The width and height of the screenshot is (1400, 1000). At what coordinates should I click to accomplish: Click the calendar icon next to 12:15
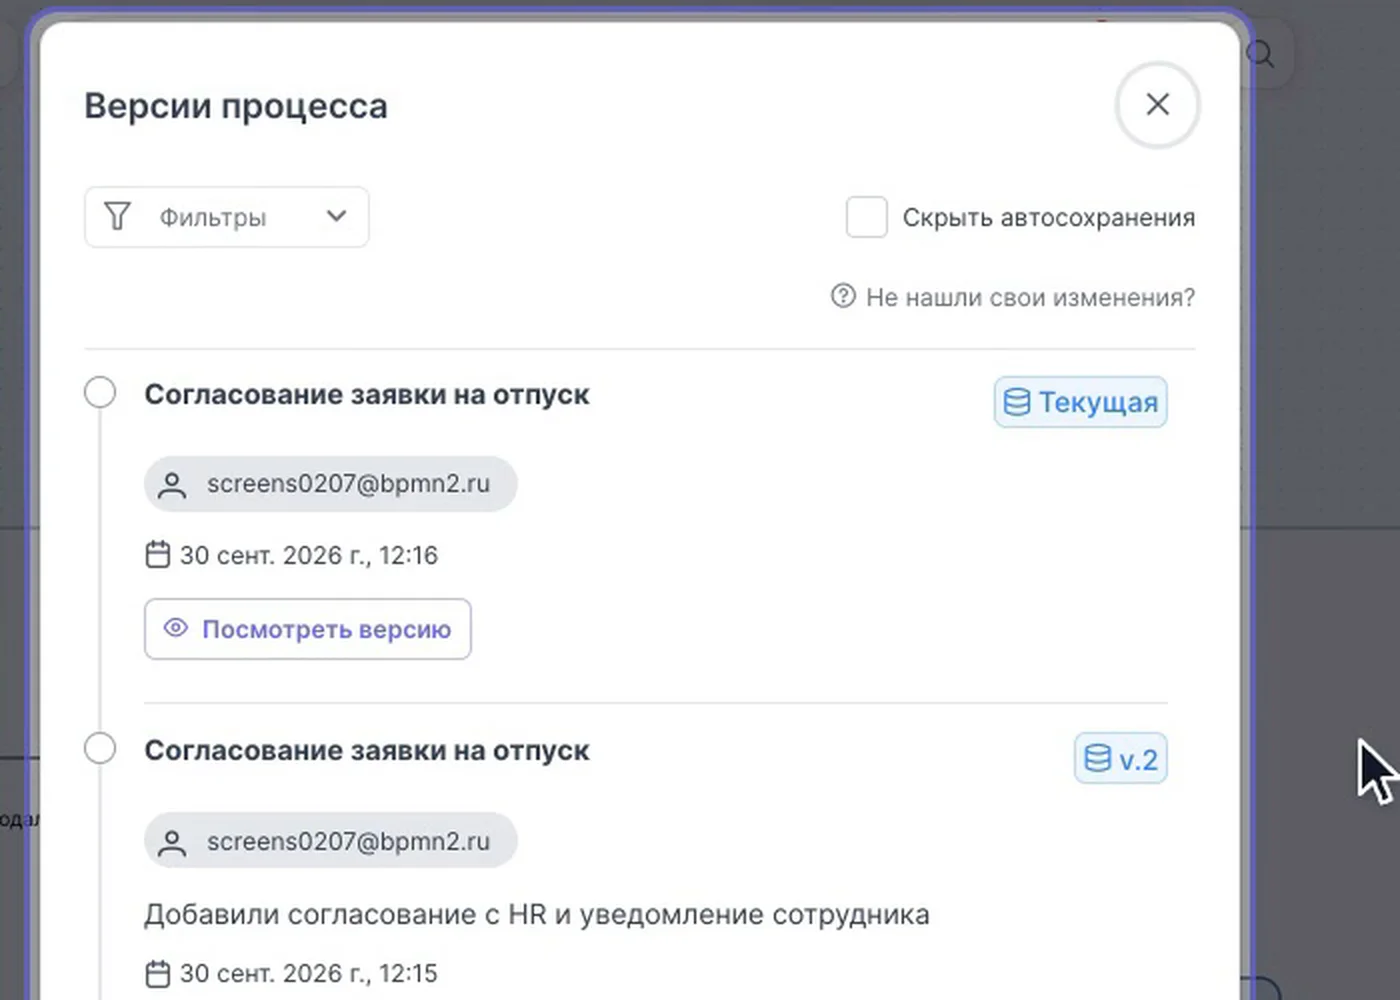(158, 973)
